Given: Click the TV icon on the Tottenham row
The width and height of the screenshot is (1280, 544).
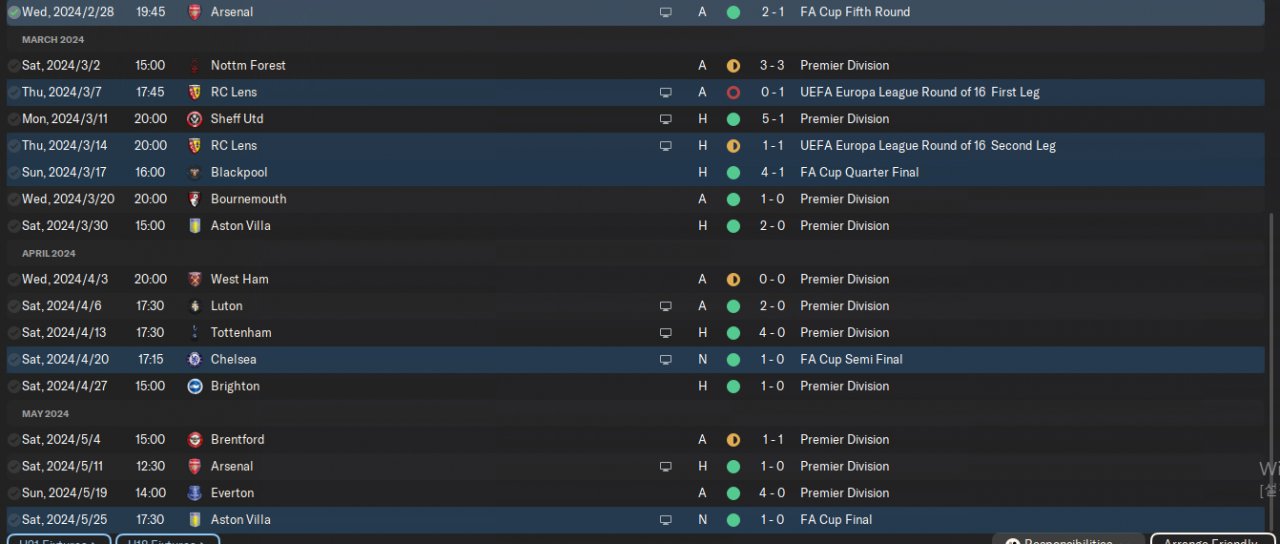Looking at the screenshot, I should point(666,333).
